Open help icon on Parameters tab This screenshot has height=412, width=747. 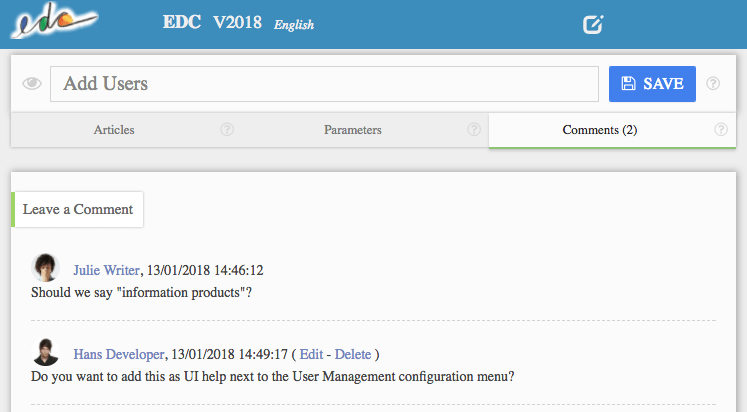474,129
